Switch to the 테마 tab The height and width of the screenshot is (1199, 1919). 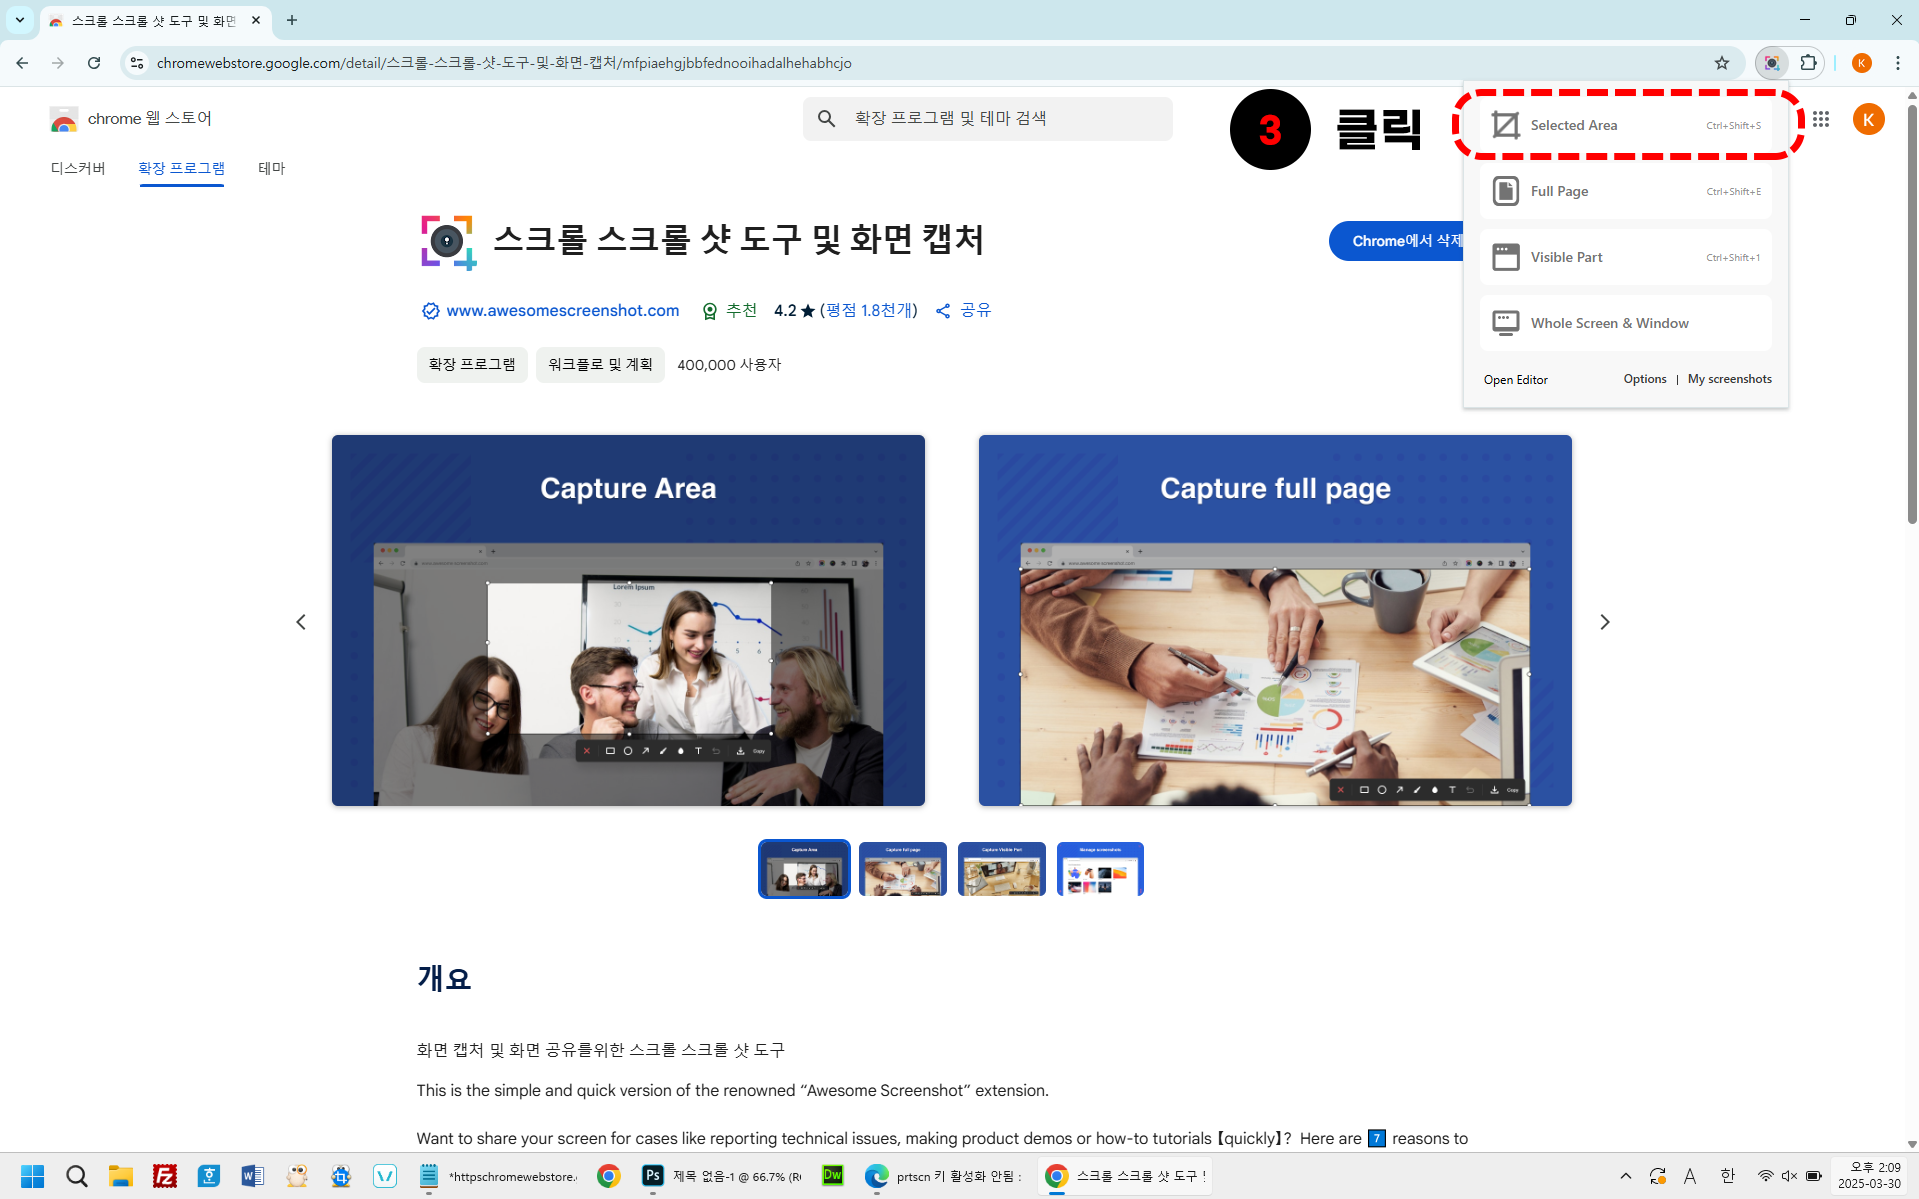272,168
